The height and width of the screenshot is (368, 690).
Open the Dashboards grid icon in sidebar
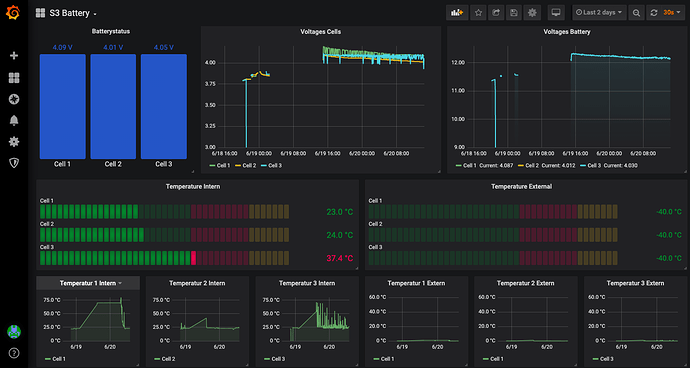tap(14, 78)
